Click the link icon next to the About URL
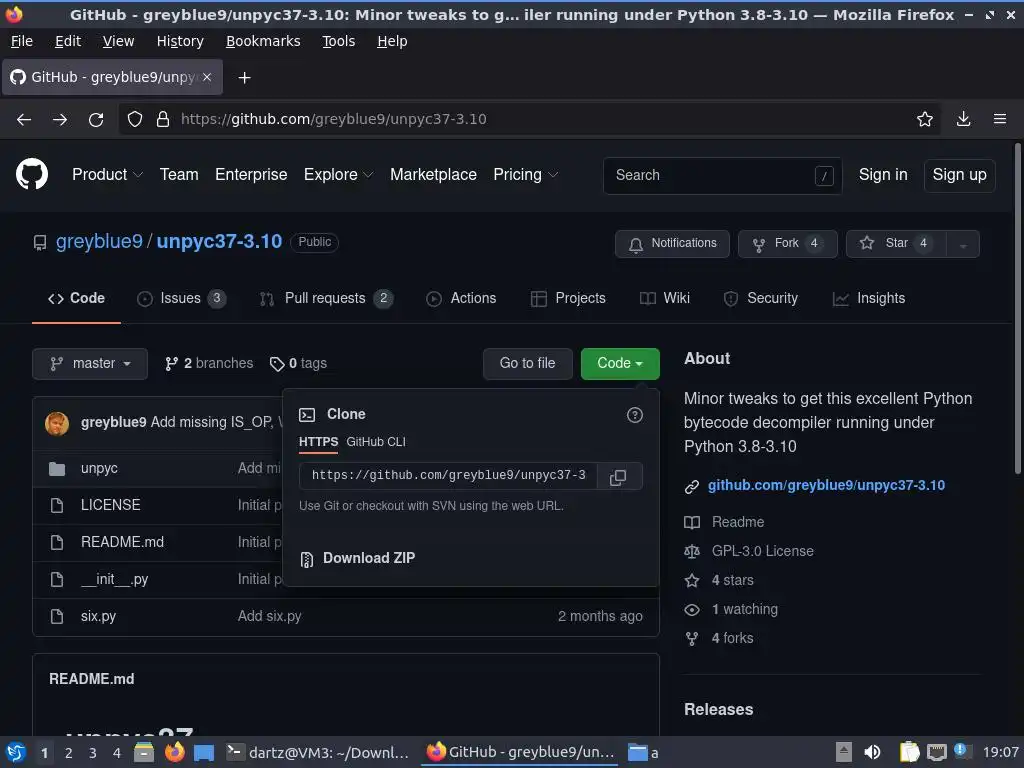Image resolution: width=1024 pixels, height=768 pixels. 692,487
